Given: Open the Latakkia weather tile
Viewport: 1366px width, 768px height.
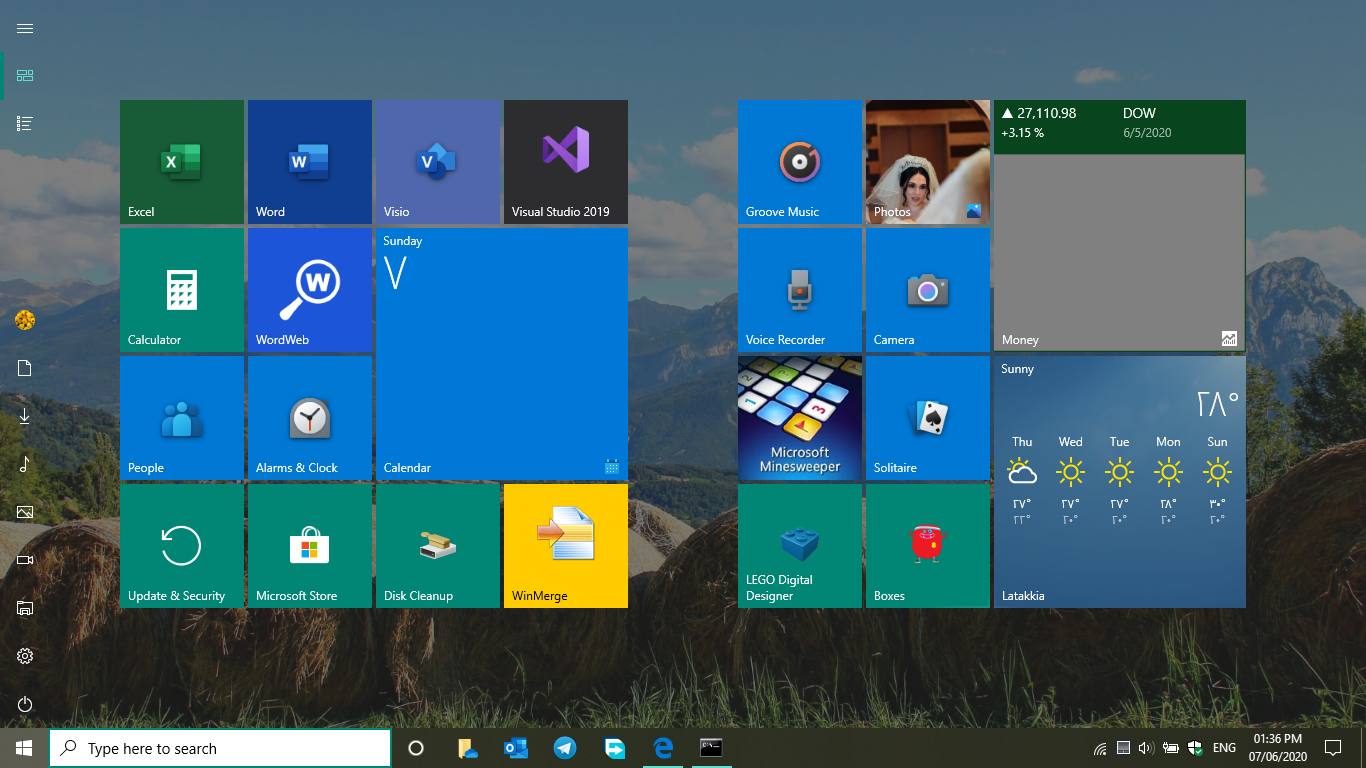Looking at the screenshot, I should [x=1120, y=482].
